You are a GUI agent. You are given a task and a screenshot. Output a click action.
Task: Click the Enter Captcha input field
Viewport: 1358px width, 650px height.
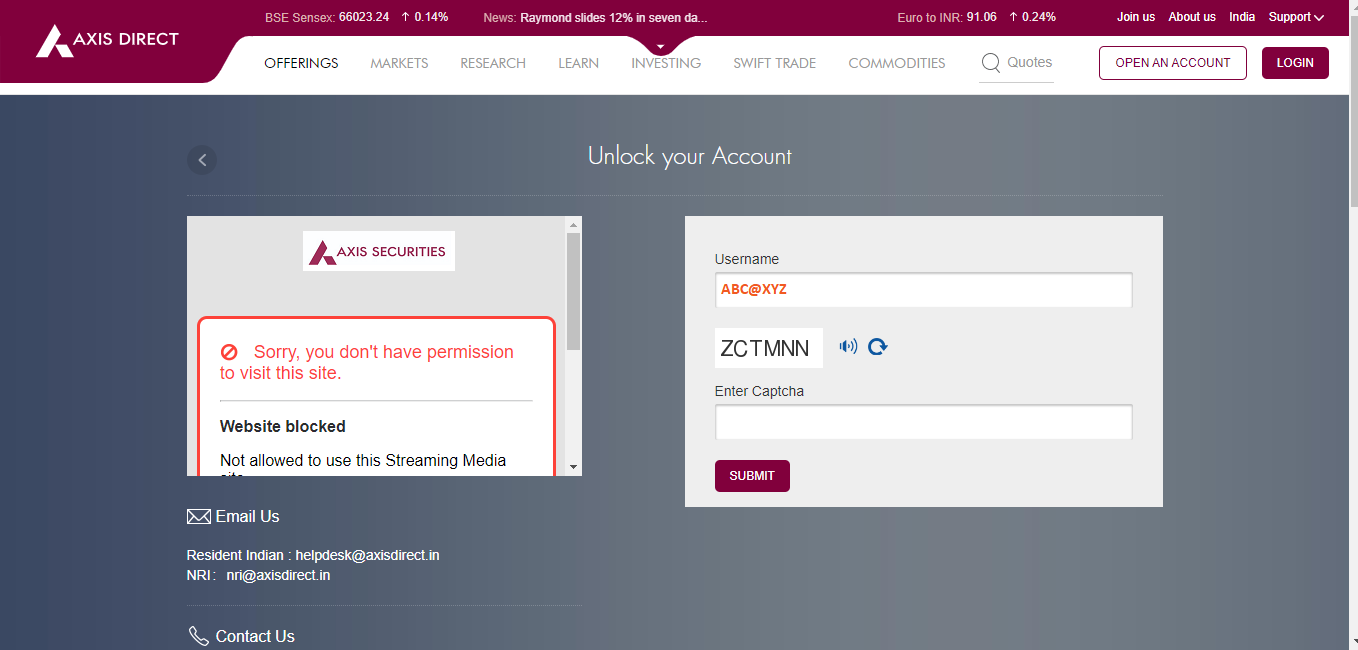pyautogui.click(x=923, y=422)
